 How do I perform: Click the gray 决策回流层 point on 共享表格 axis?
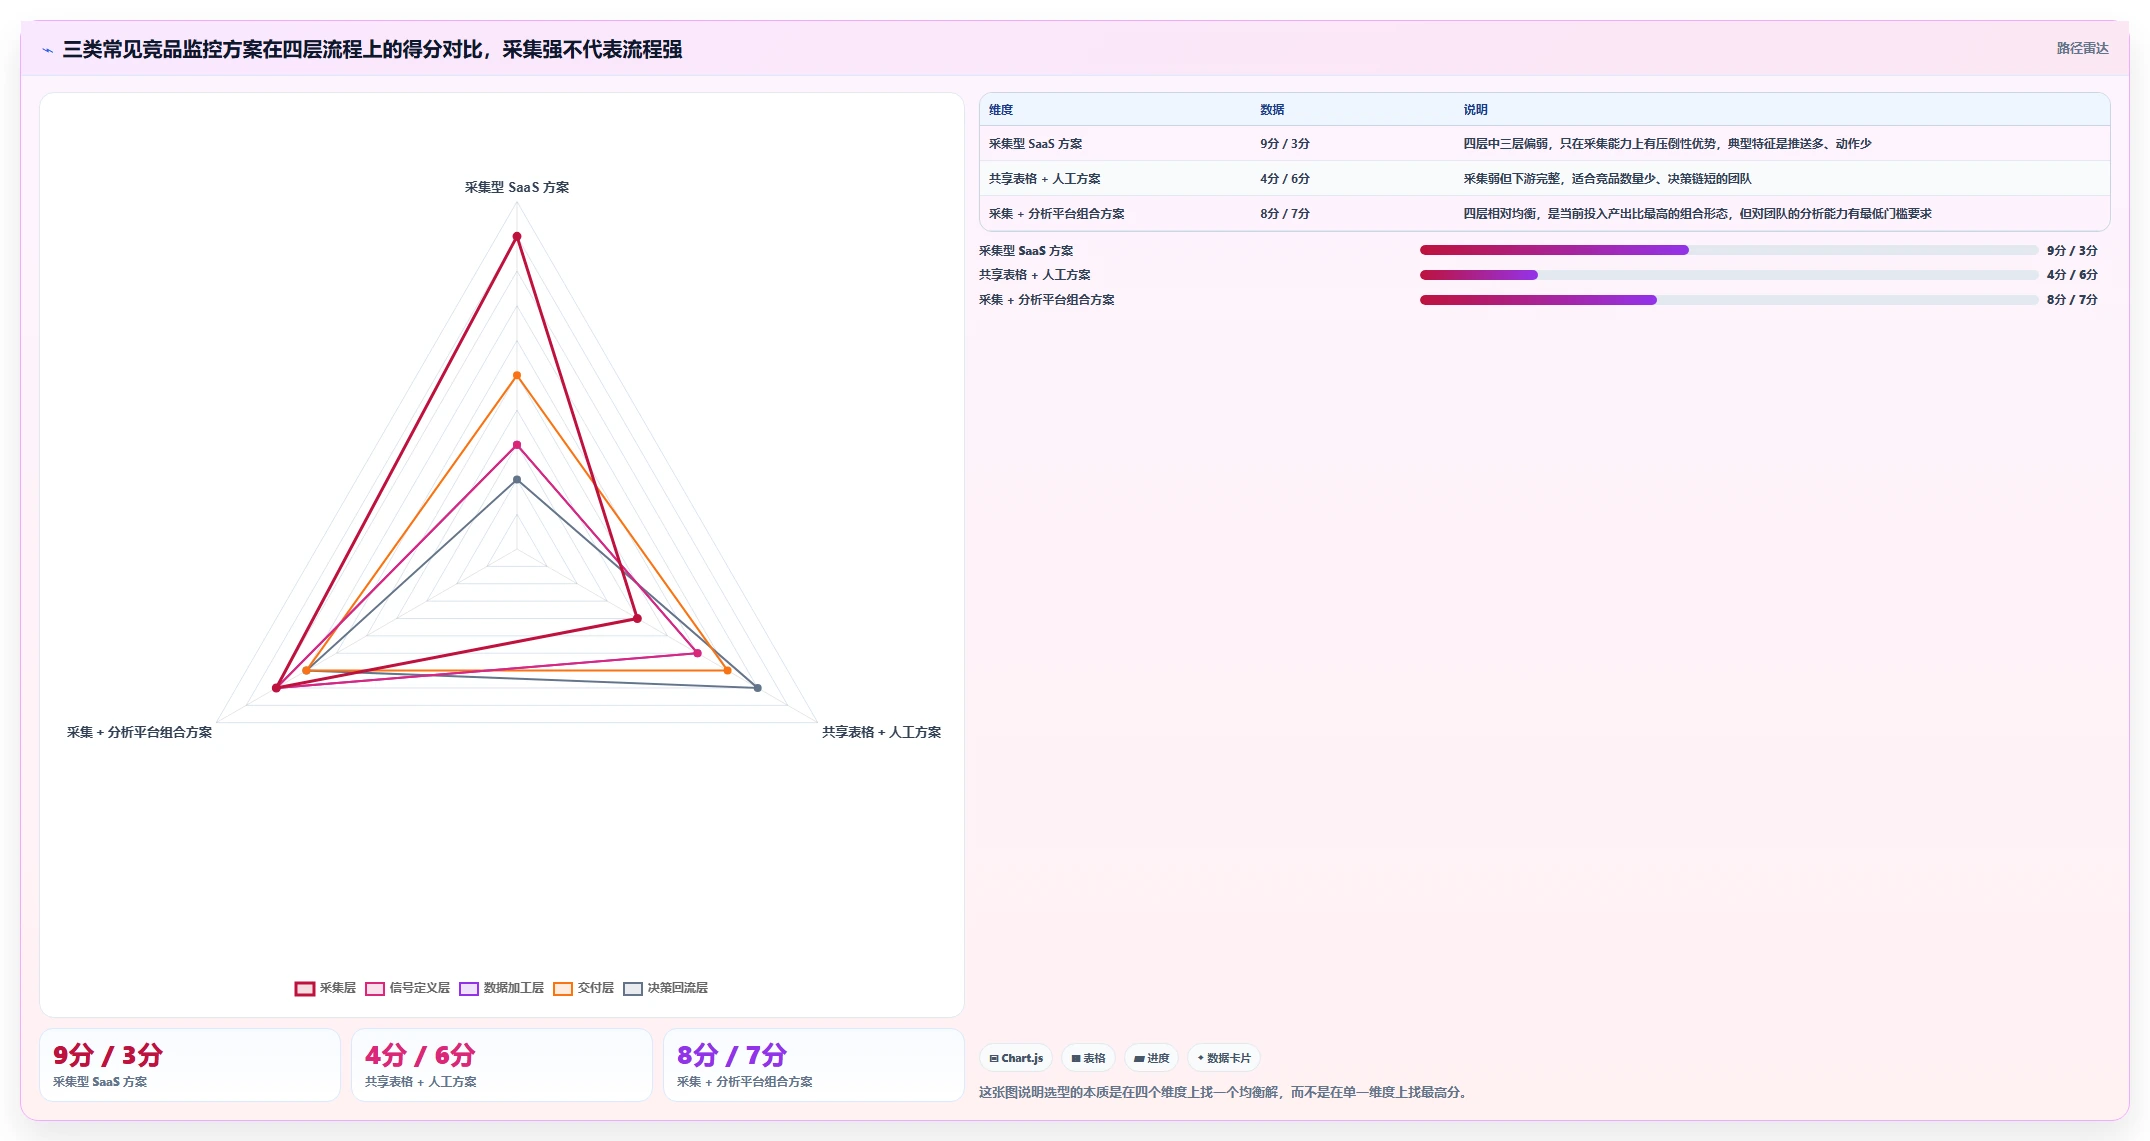pyautogui.click(x=757, y=688)
